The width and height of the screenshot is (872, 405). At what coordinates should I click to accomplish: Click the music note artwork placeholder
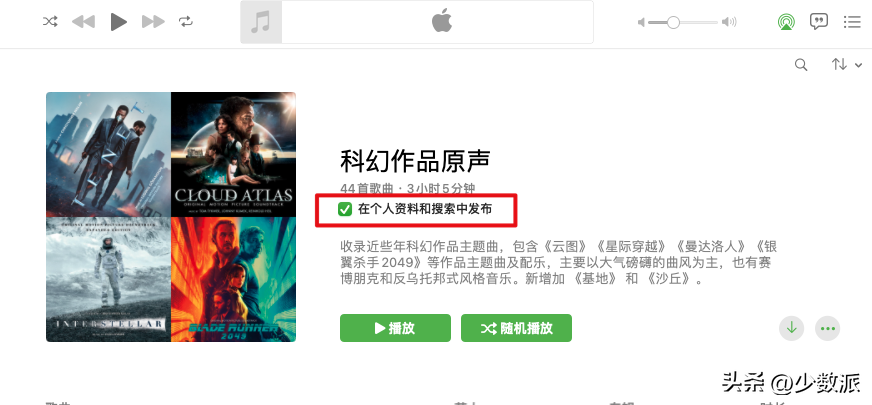pos(261,22)
